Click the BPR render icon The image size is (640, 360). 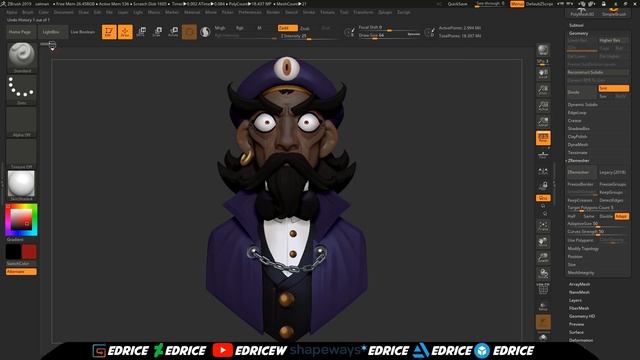coord(543,50)
